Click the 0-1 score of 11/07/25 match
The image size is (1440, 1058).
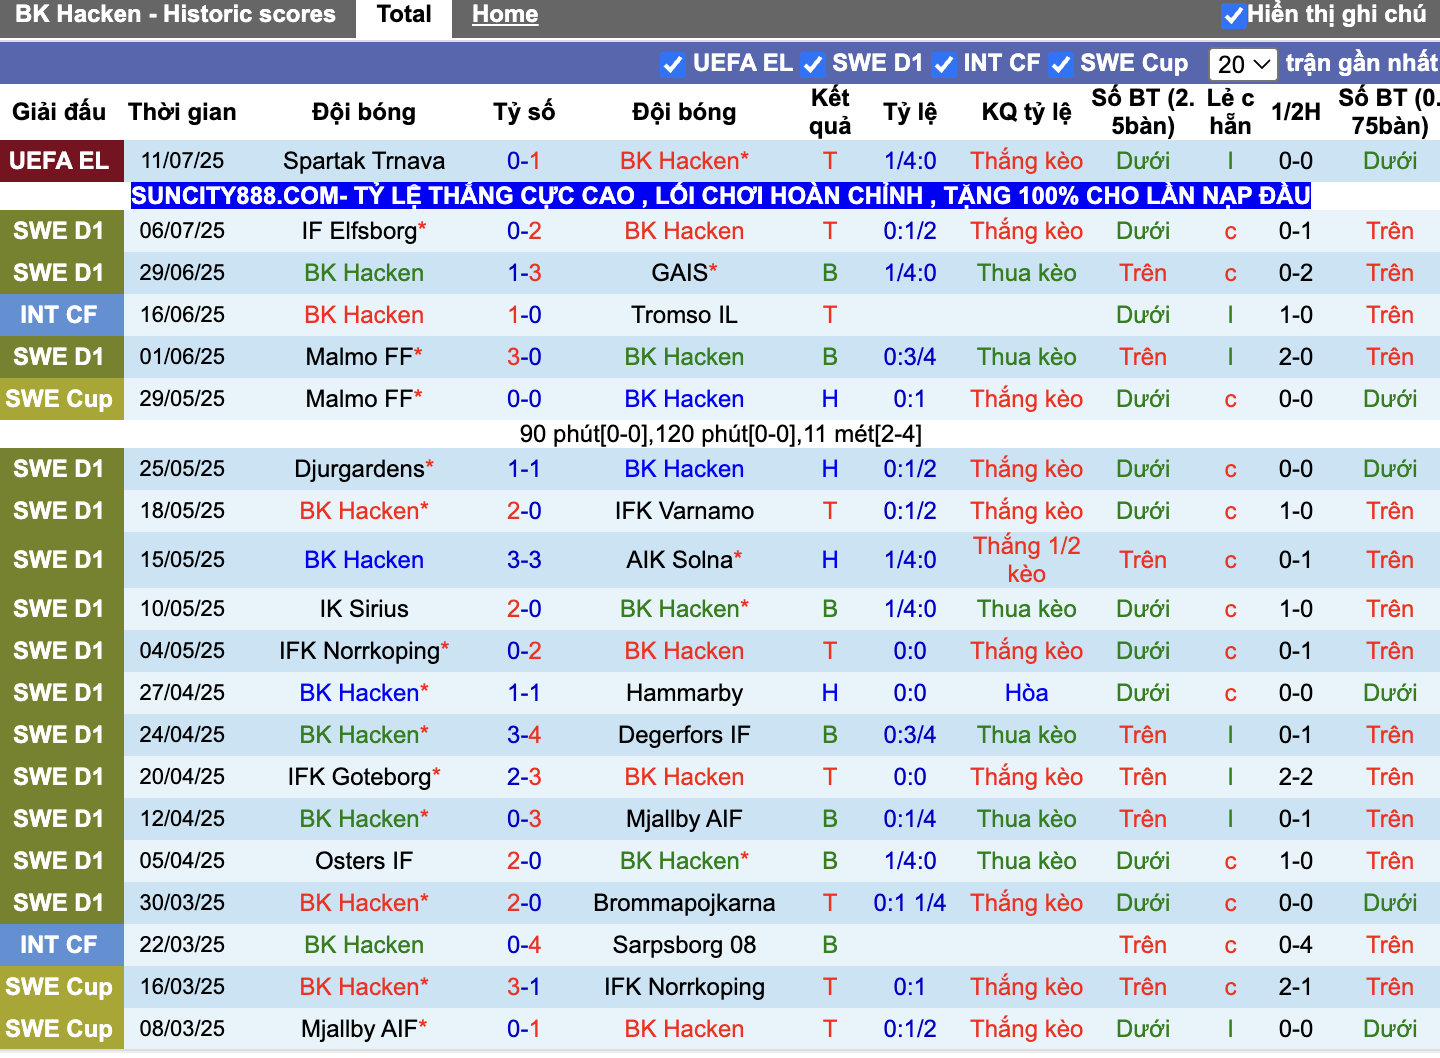[524, 161]
